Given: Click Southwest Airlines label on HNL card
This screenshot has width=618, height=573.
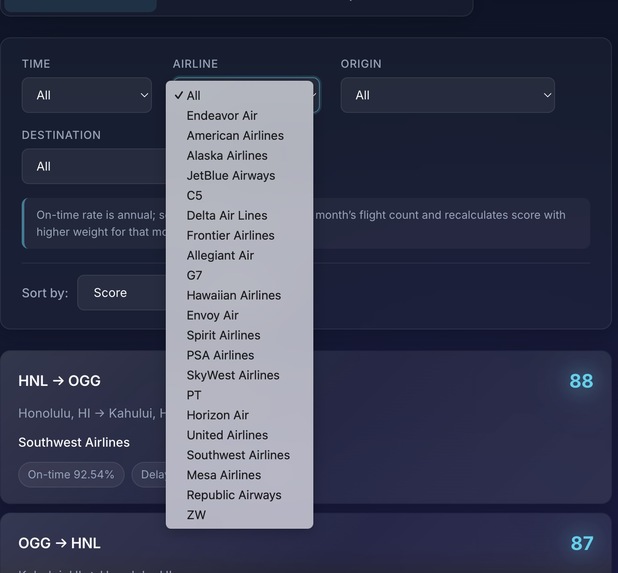Looking at the screenshot, I should 74,442.
